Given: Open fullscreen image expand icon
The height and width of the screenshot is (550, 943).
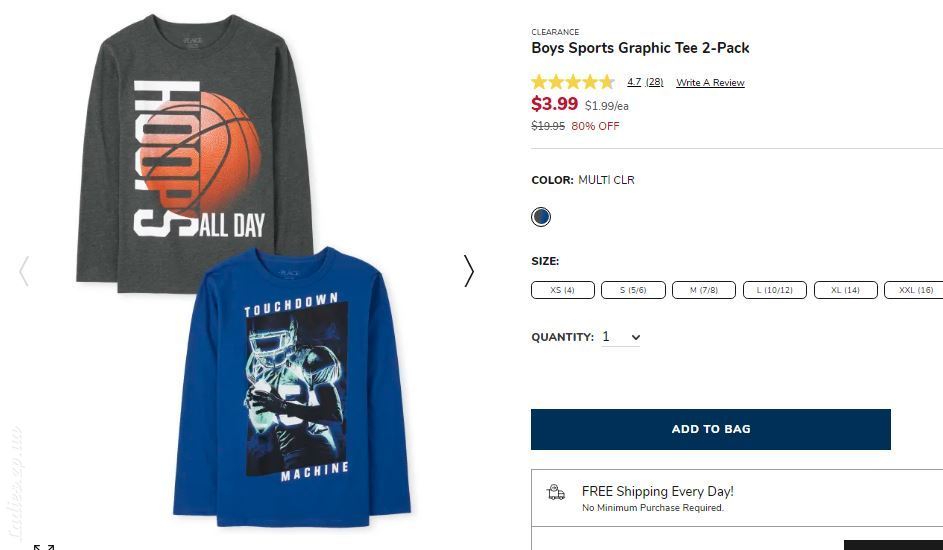Looking at the screenshot, I should point(44,546).
